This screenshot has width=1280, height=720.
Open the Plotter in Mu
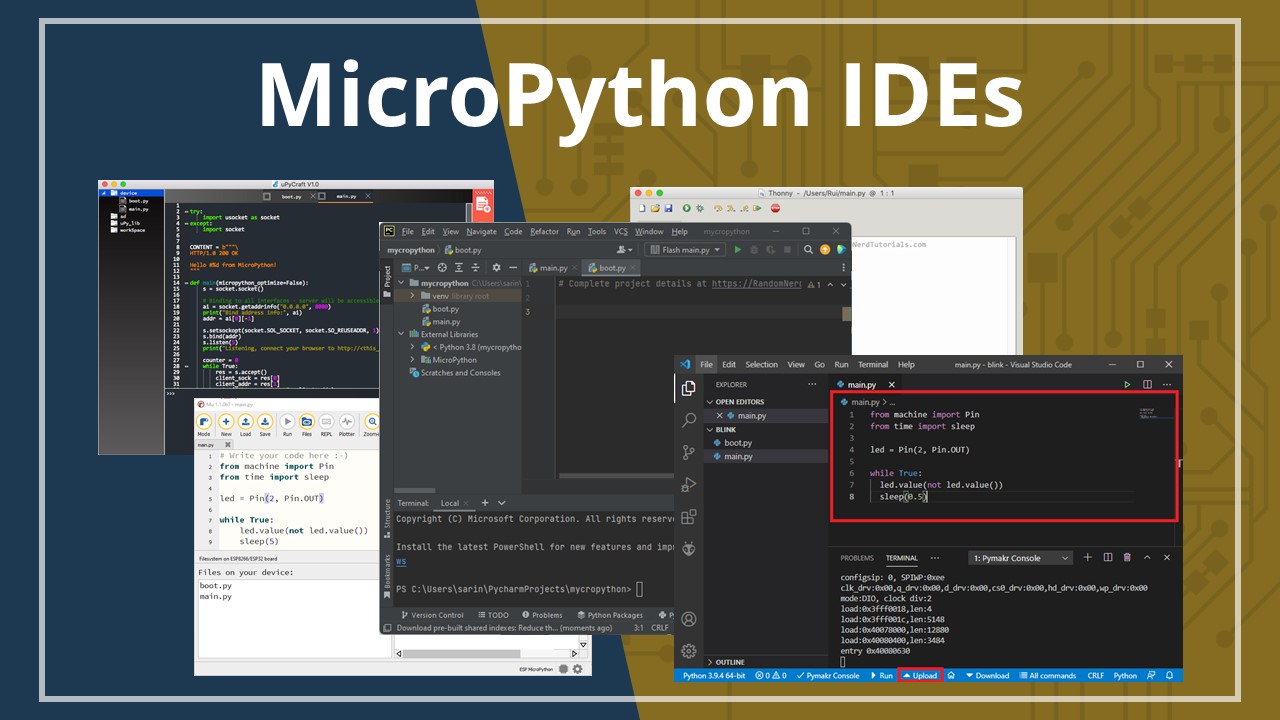point(347,422)
